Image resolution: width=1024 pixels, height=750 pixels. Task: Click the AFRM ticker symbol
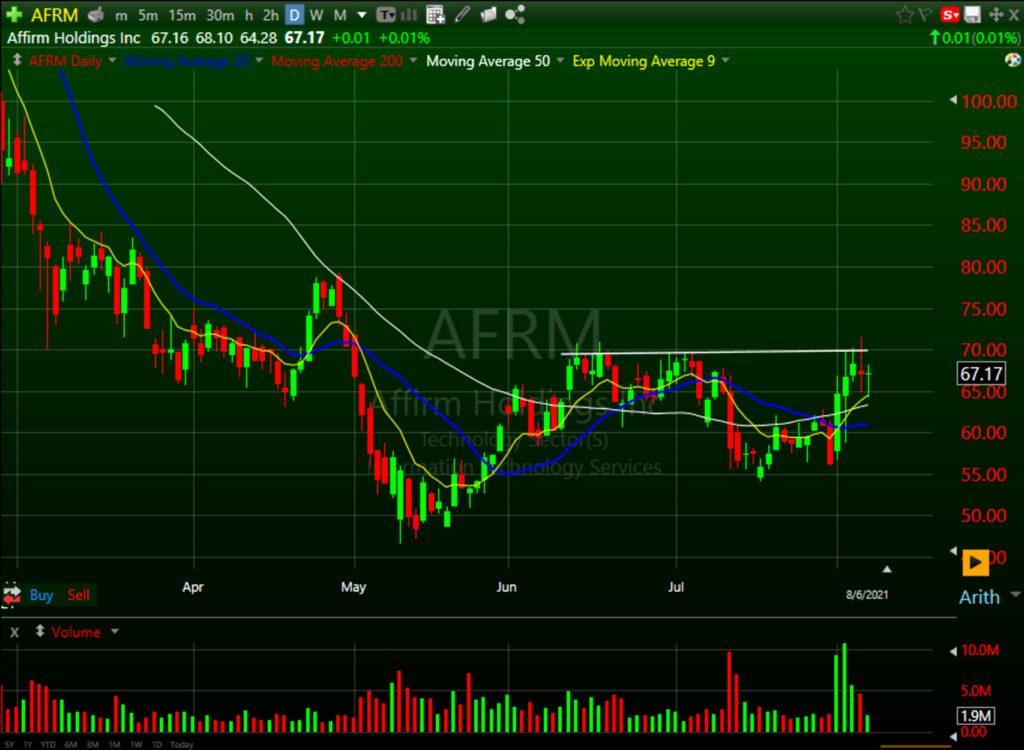(55, 14)
